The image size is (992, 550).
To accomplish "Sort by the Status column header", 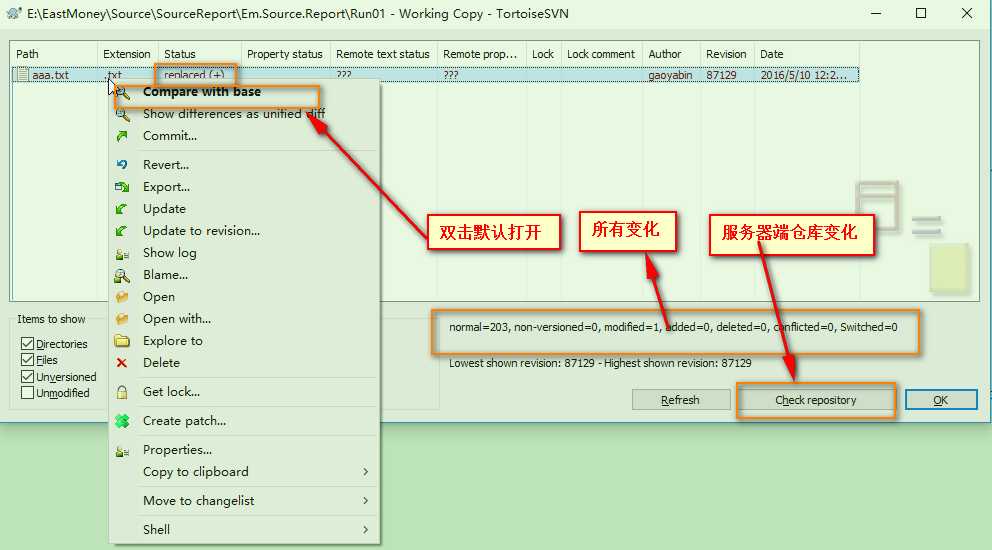I will tap(199, 54).
